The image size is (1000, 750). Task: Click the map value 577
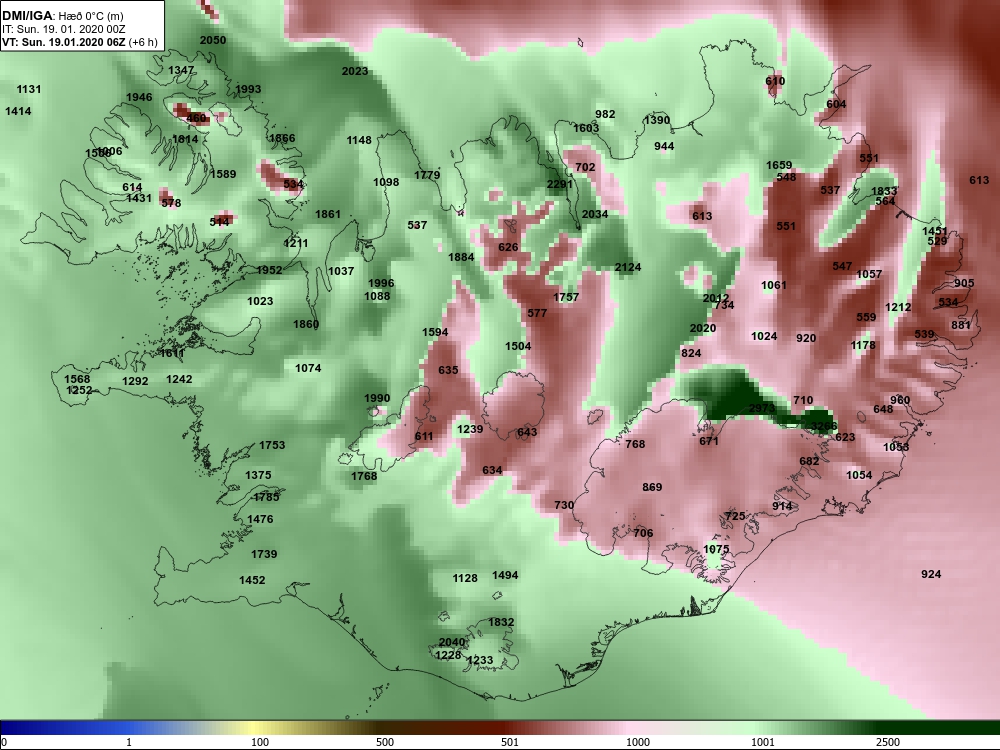[537, 313]
